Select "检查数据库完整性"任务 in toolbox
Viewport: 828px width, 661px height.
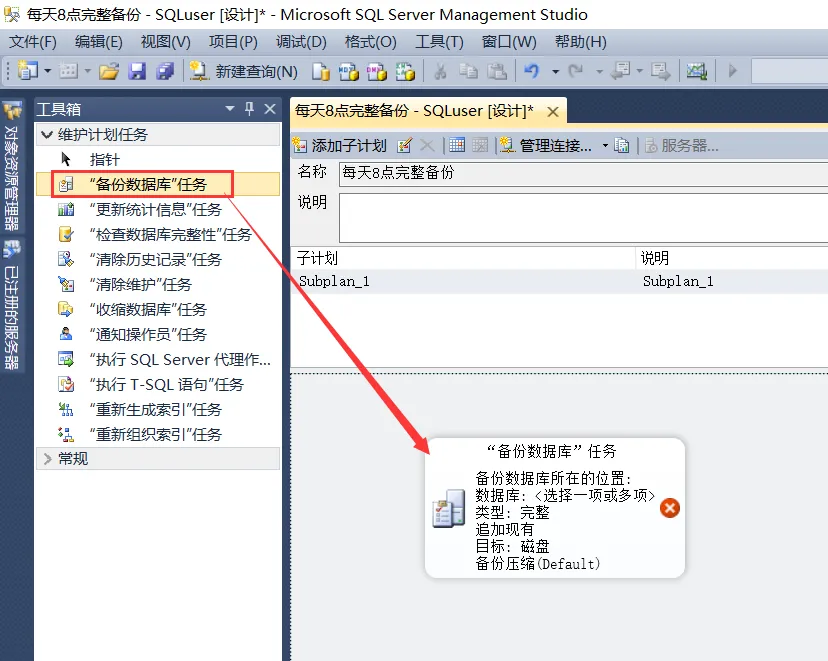click(x=158, y=234)
